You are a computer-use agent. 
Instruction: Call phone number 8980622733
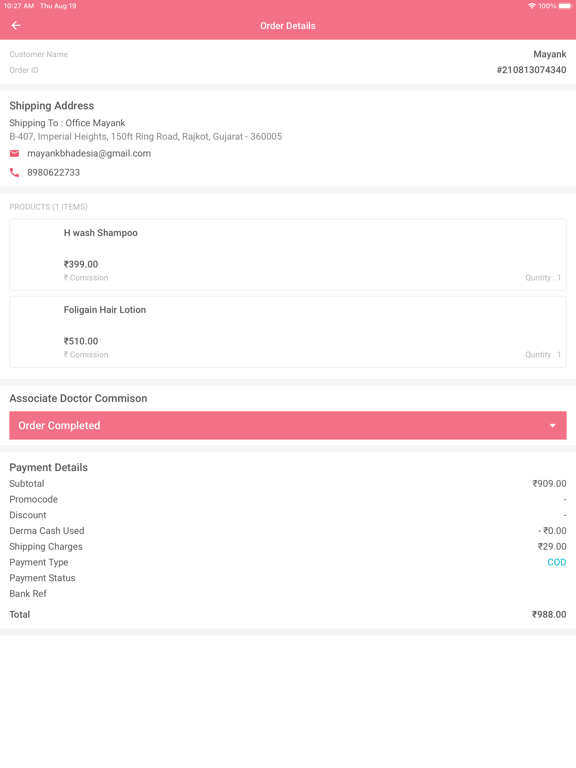[53, 172]
